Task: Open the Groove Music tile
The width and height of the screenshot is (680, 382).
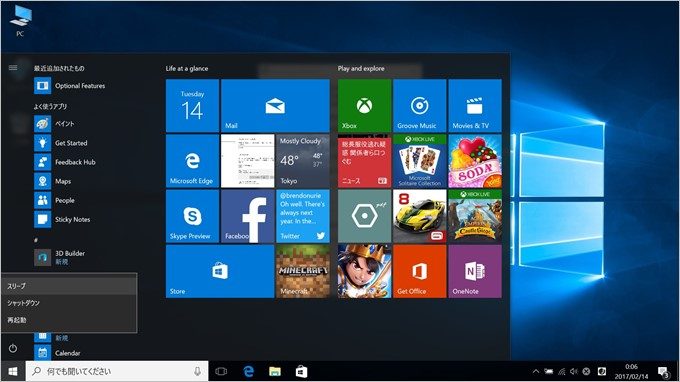Action: click(x=419, y=105)
